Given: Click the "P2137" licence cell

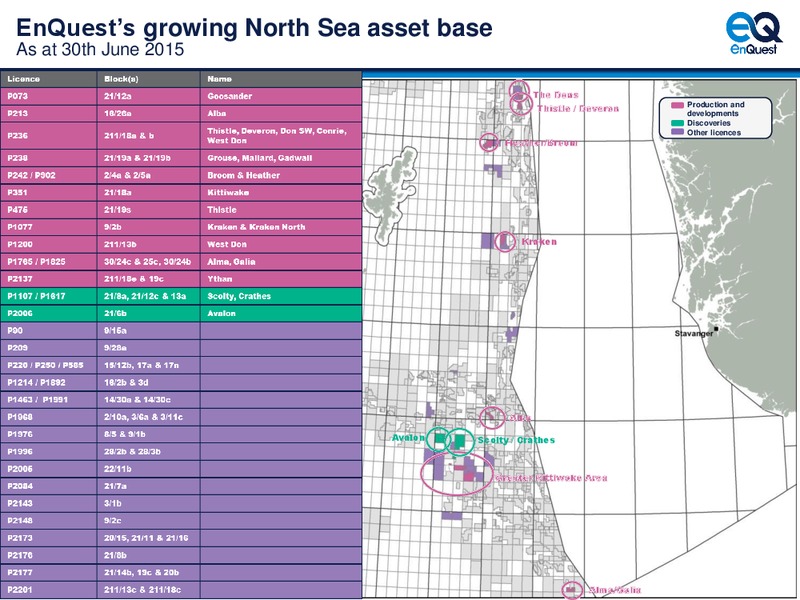Looking at the screenshot, I should click(x=48, y=279).
